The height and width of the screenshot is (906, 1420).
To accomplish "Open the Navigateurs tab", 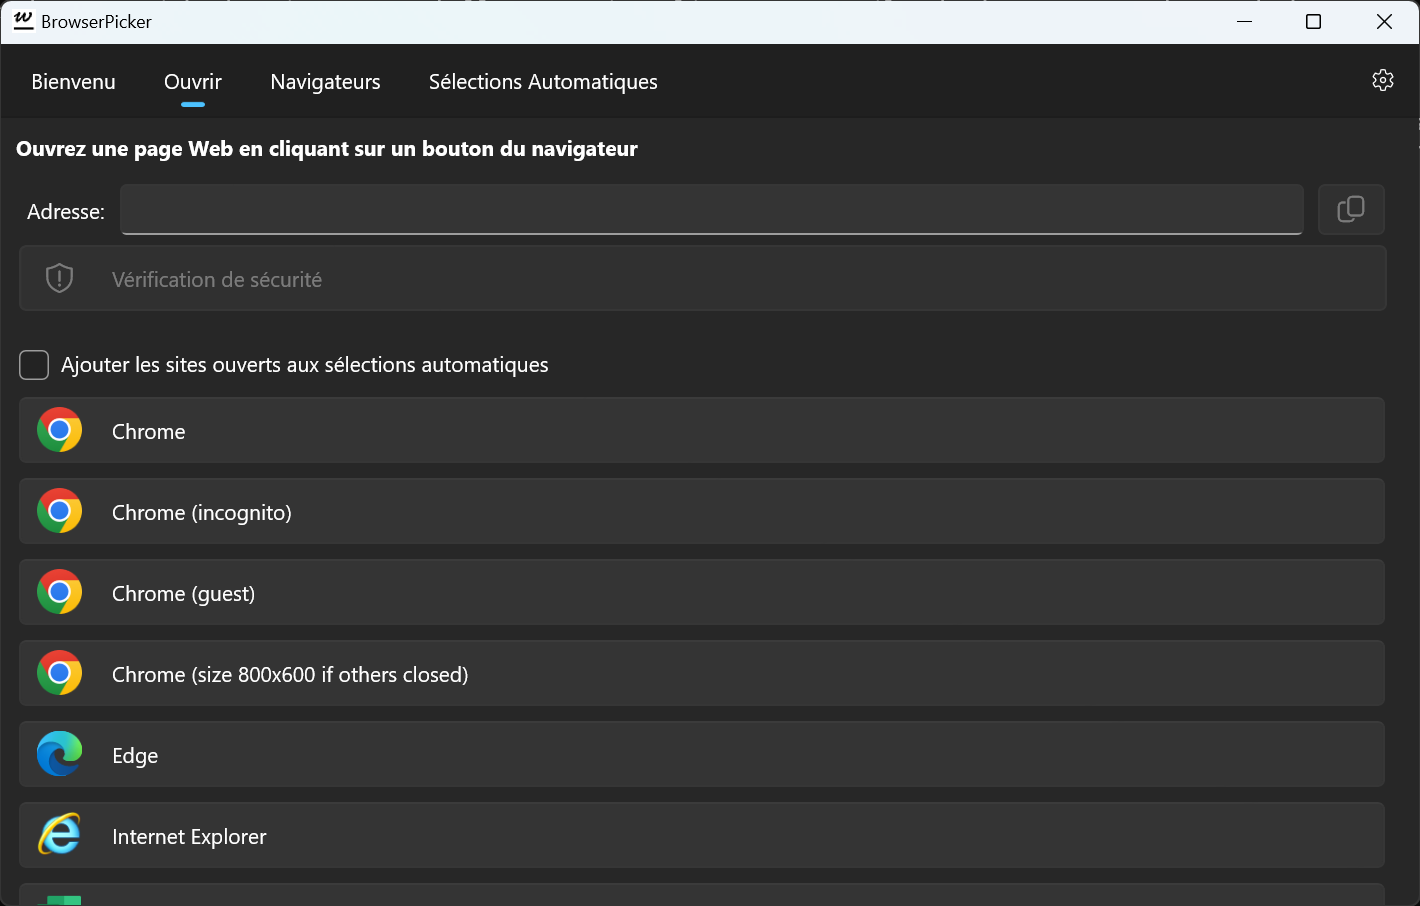I will [x=325, y=82].
